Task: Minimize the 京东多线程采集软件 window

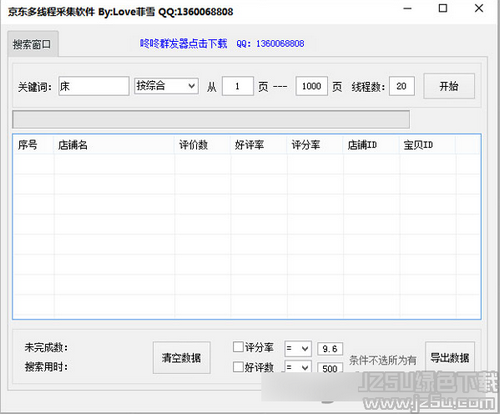Action: (x=407, y=8)
